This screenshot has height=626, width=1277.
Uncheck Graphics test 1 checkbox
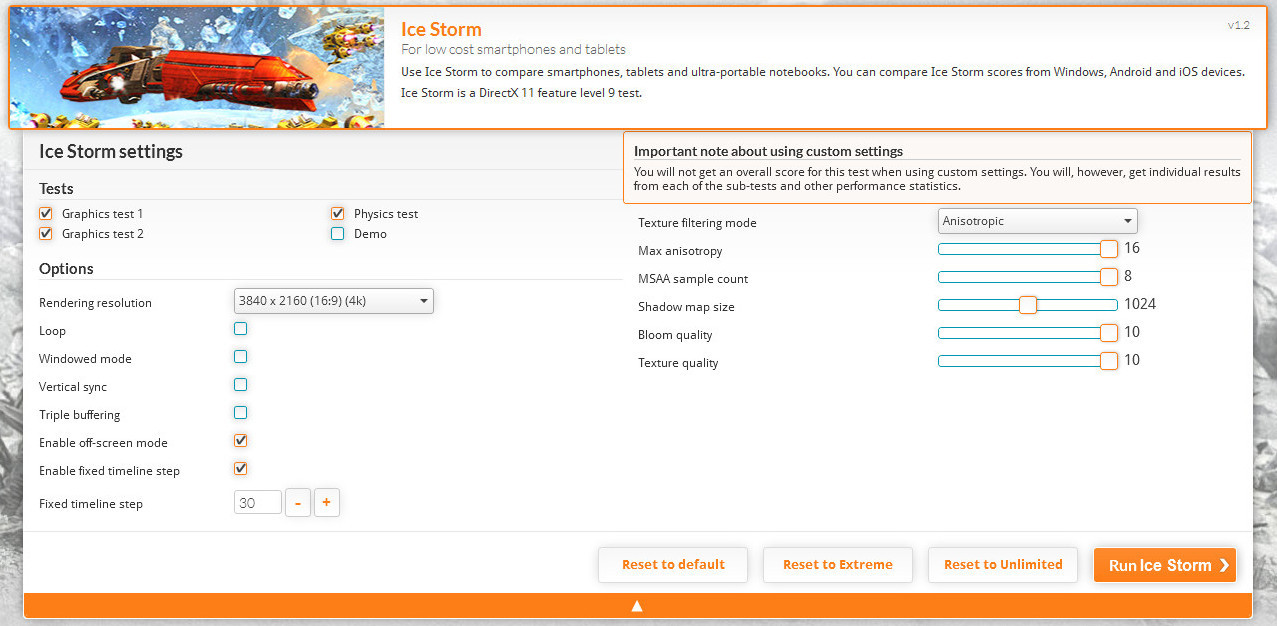point(45,213)
